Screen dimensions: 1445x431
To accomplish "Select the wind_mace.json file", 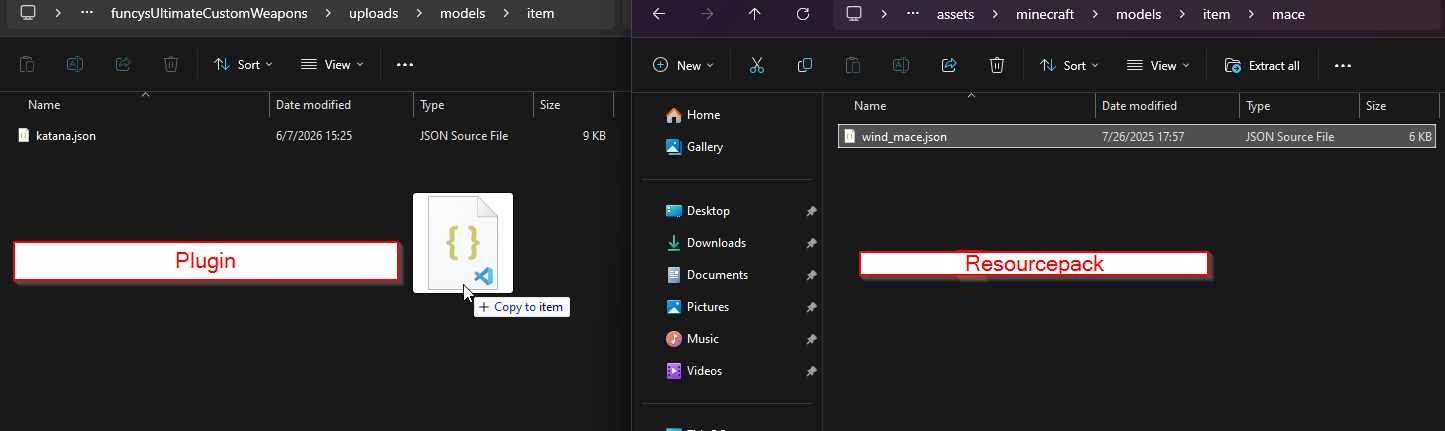I will (x=1137, y=137).
